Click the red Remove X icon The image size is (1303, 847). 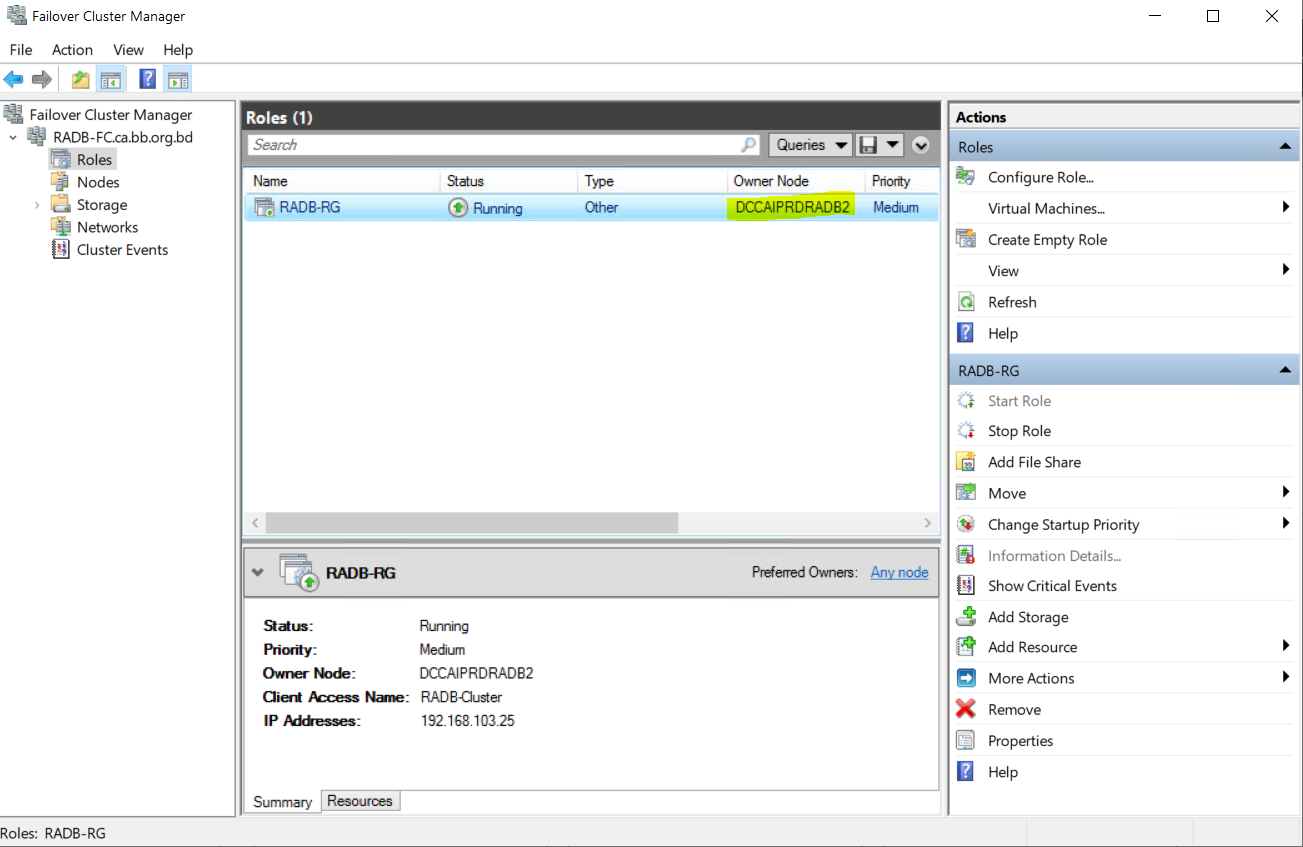[x=966, y=709]
